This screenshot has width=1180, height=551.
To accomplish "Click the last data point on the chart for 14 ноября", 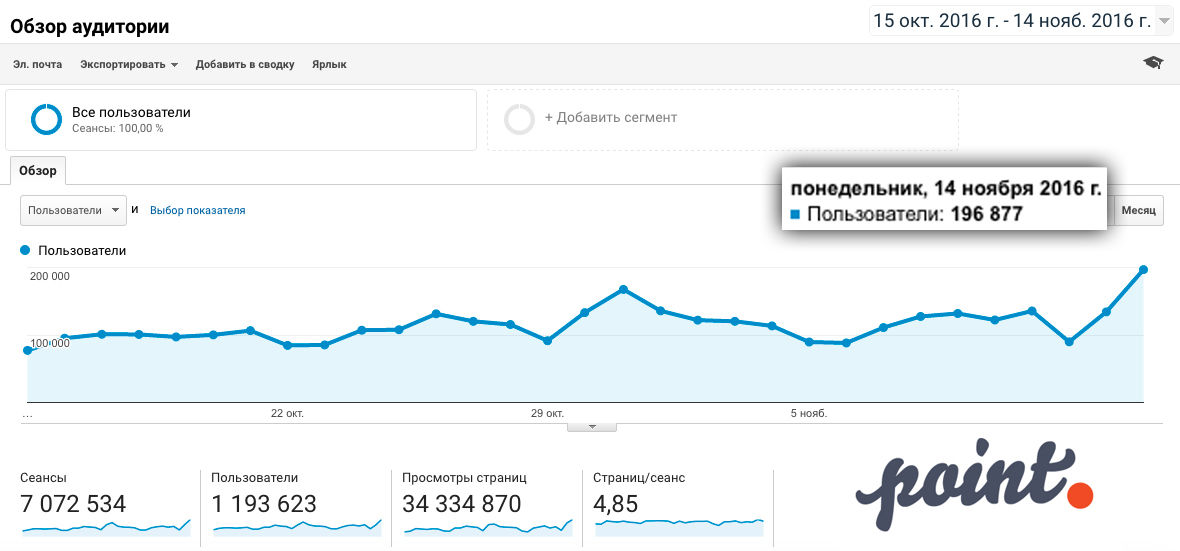I will pos(1143,269).
